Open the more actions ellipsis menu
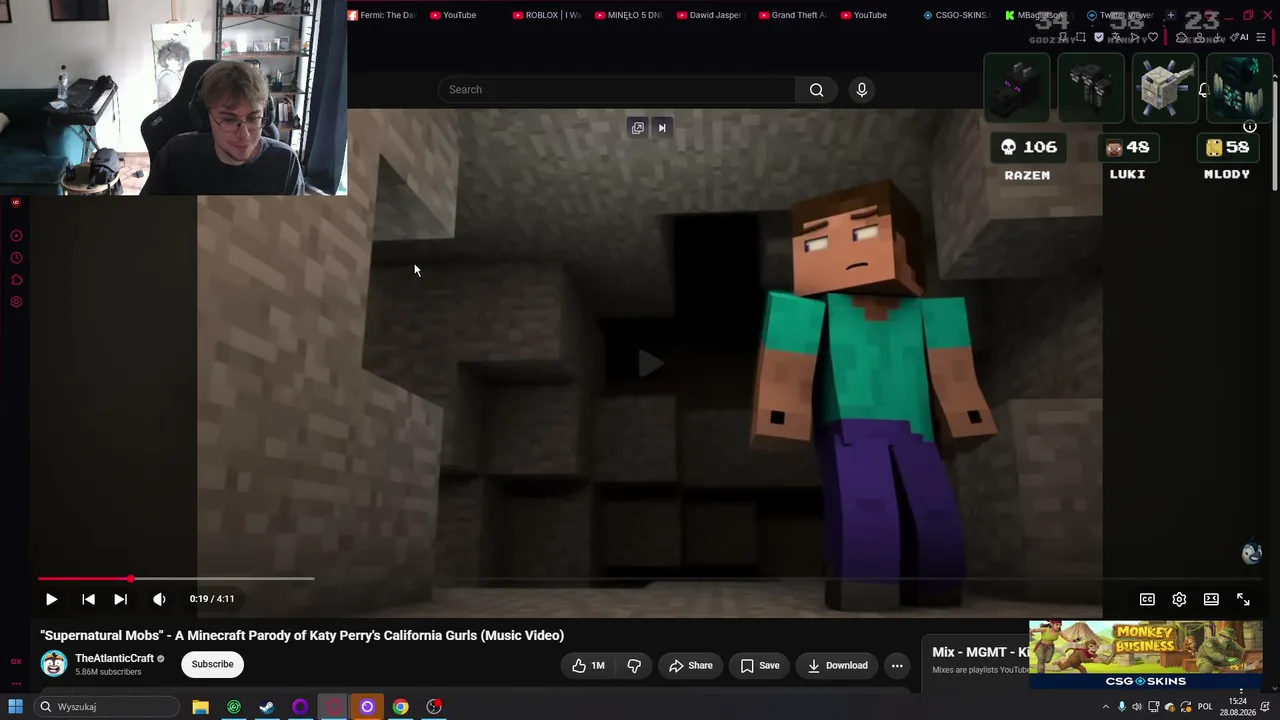Screen dimensions: 1280x720 [x=897, y=665]
